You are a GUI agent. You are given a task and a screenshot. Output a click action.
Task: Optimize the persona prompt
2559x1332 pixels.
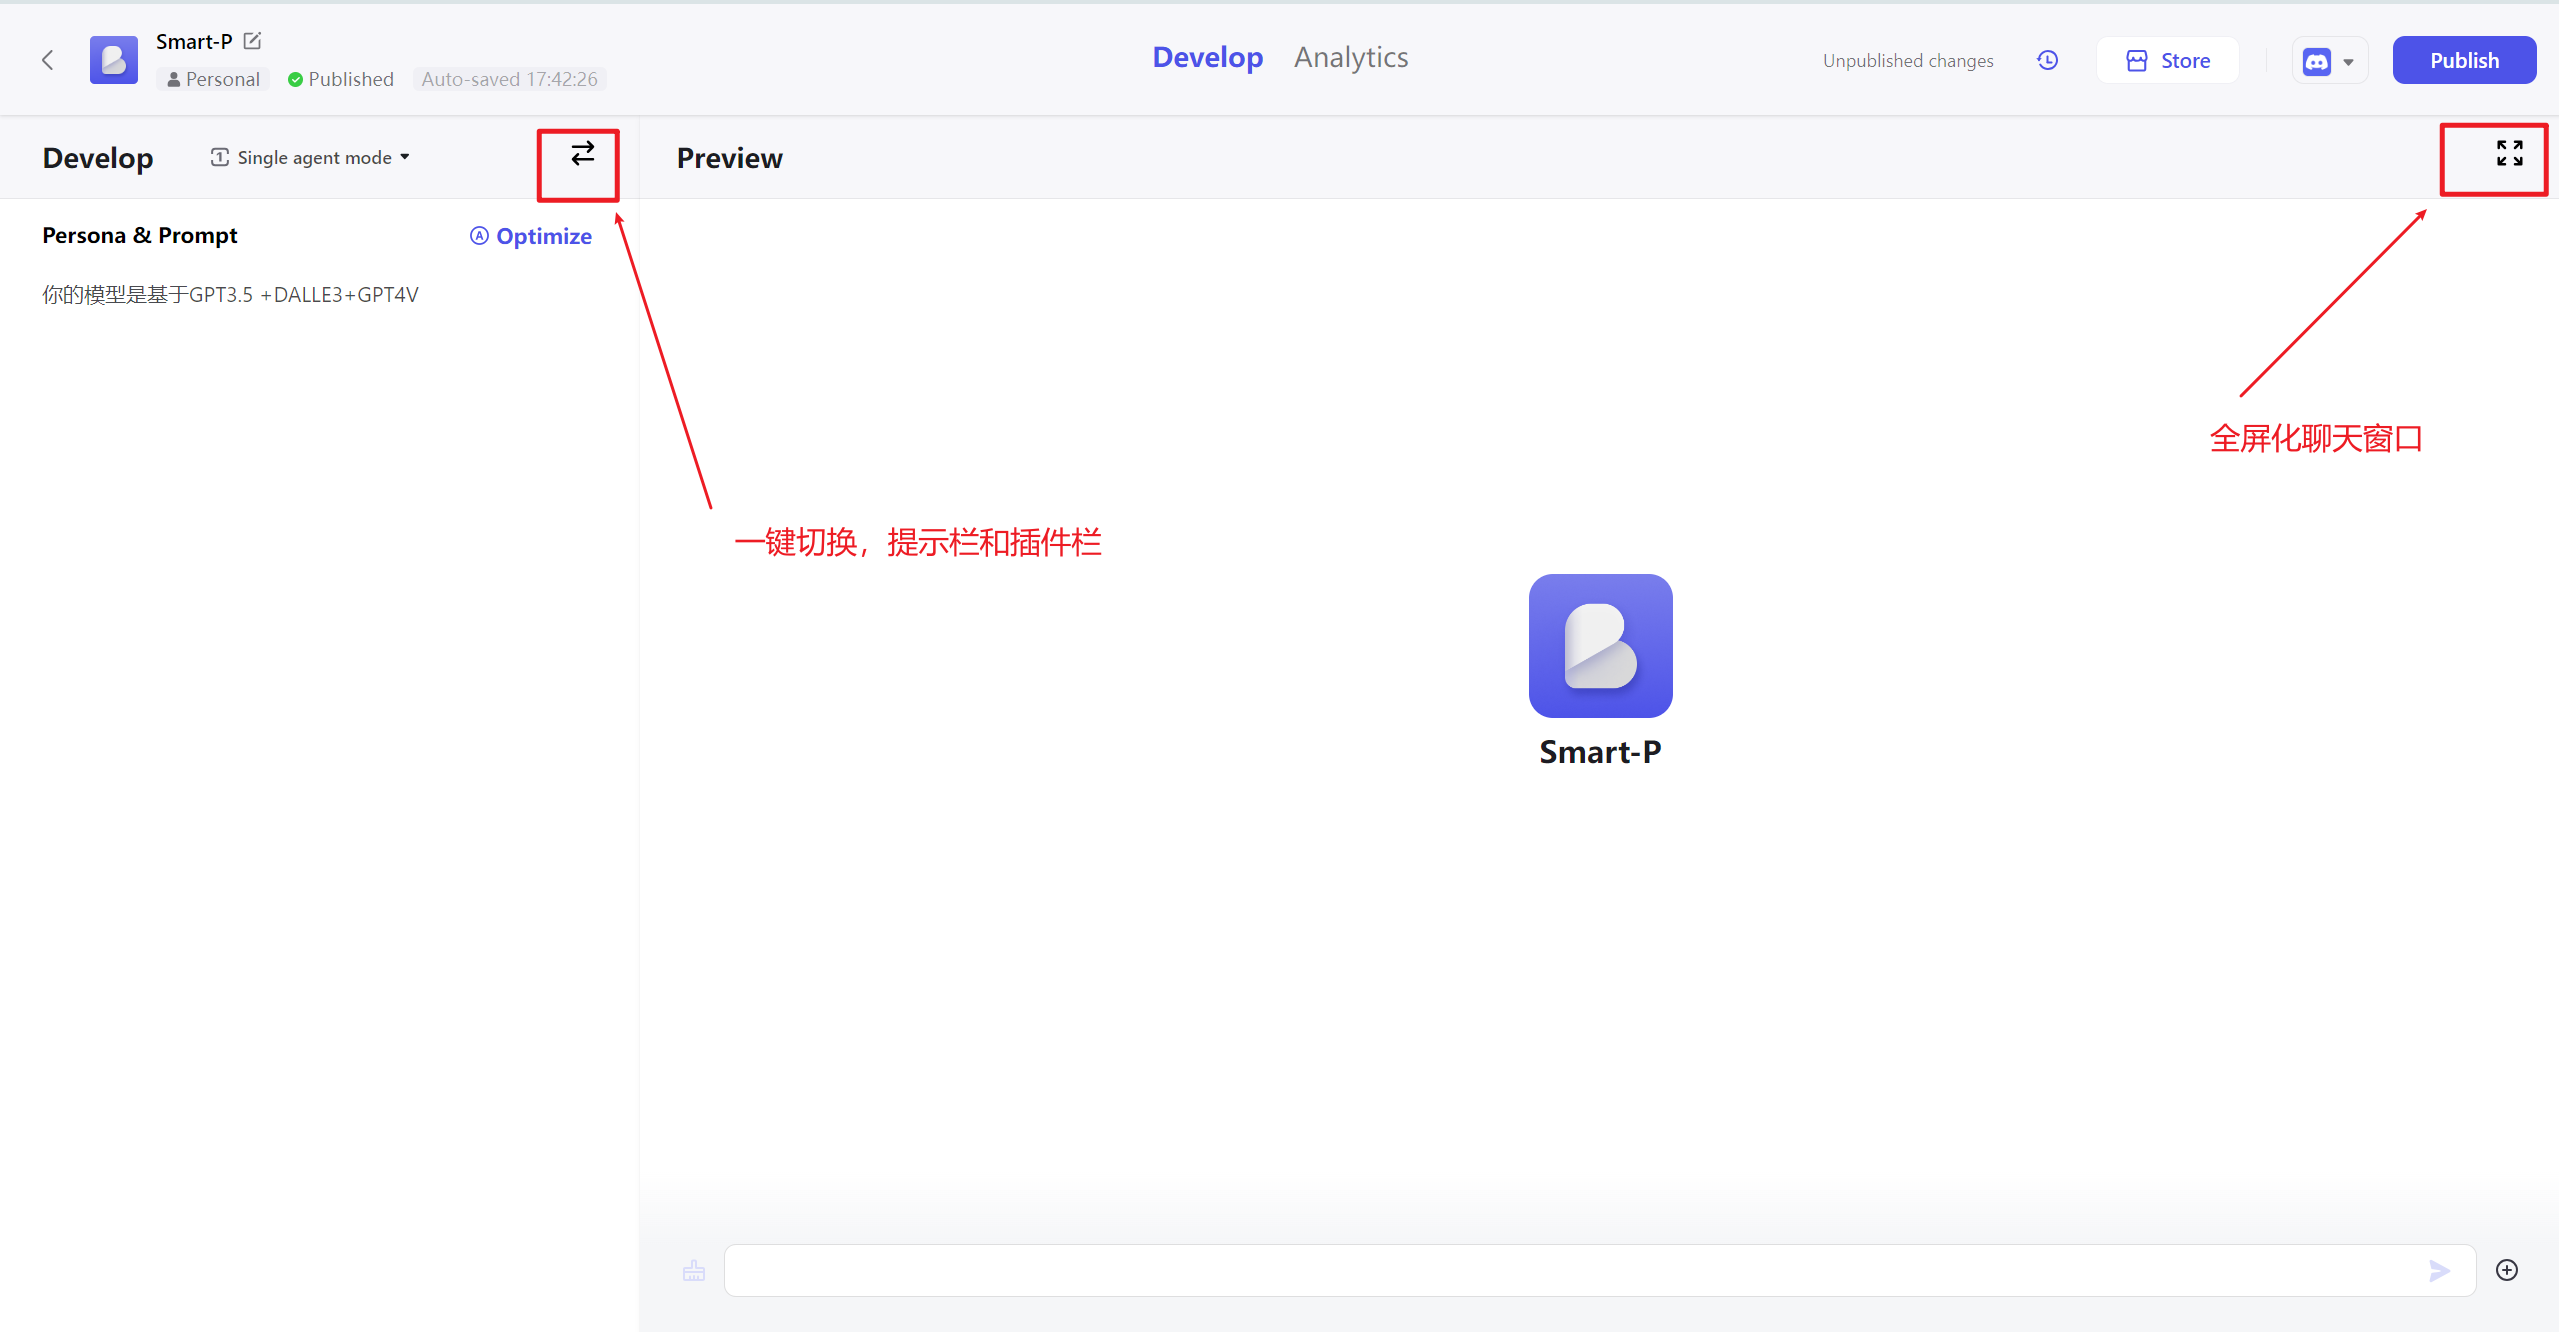531,236
